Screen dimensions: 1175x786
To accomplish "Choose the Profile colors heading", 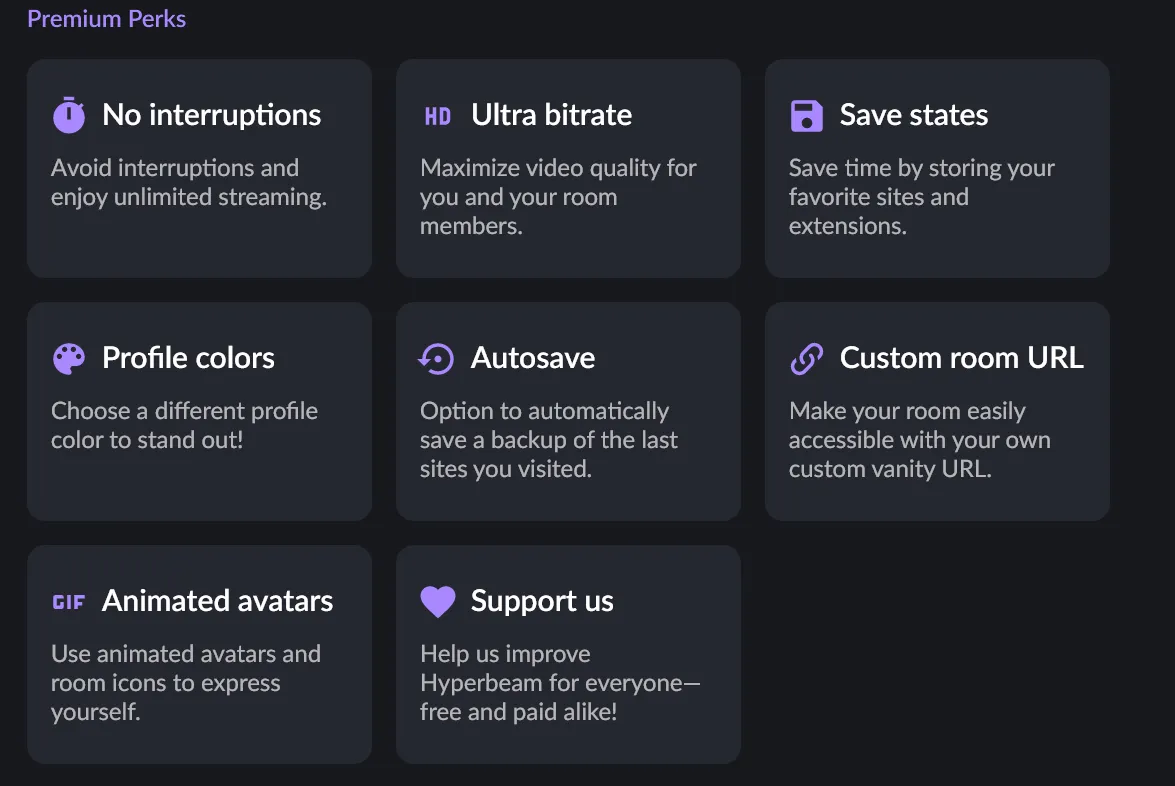I will 188,357.
